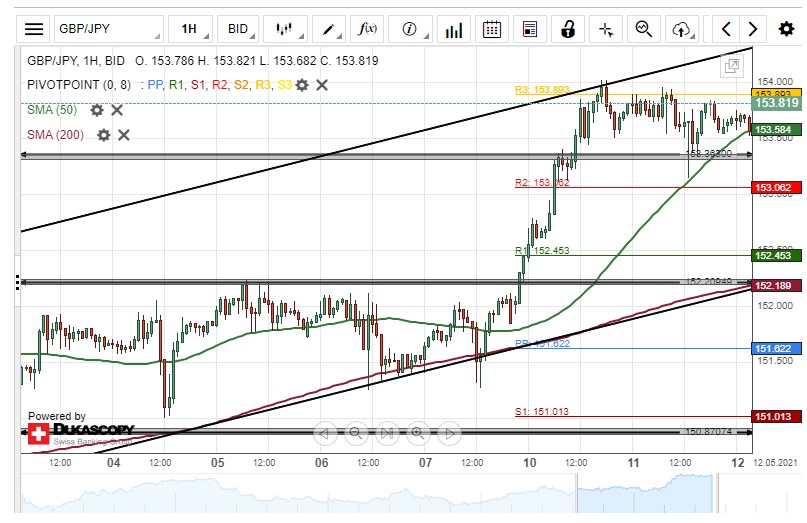This screenshot has width=807, height=523.
Task: Open the GBP/JPY instrument selector
Action: pyautogui.click(x=109, y=29)
